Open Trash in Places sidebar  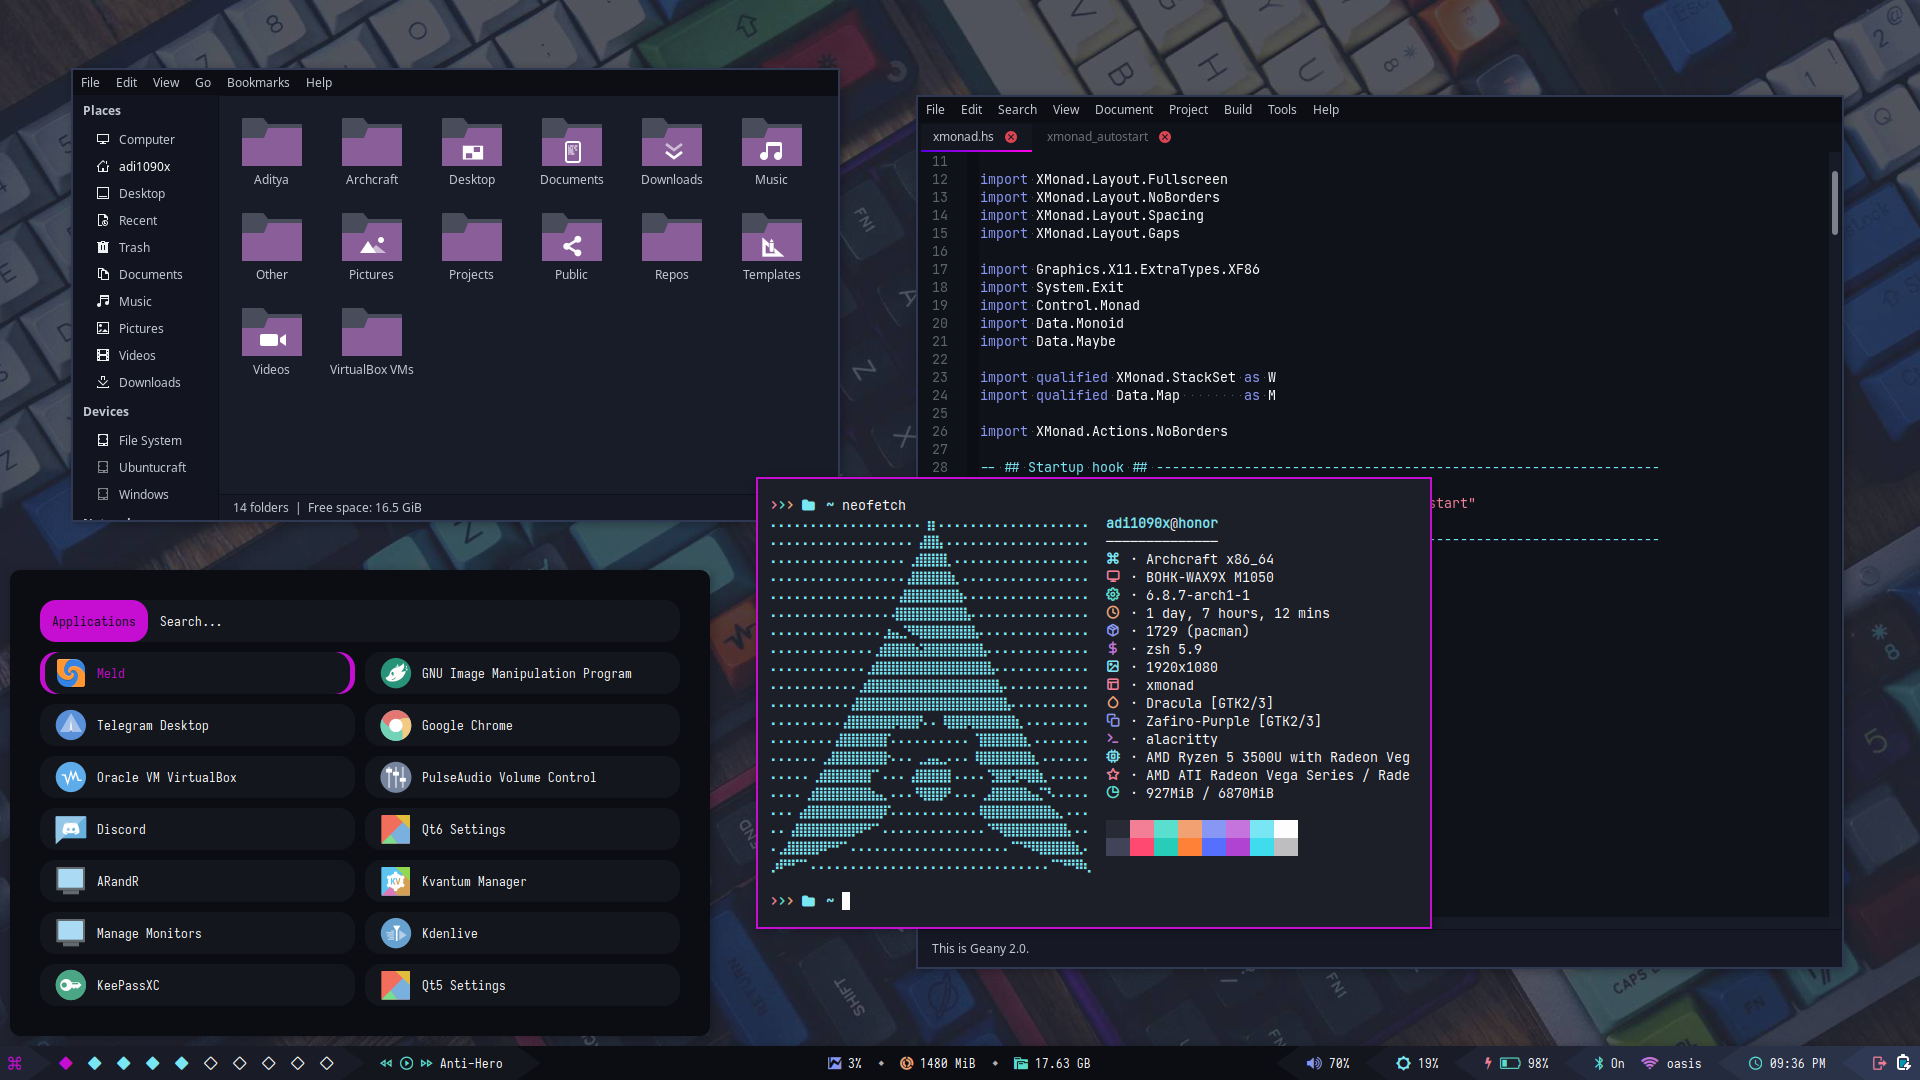[x=134, y=247]
